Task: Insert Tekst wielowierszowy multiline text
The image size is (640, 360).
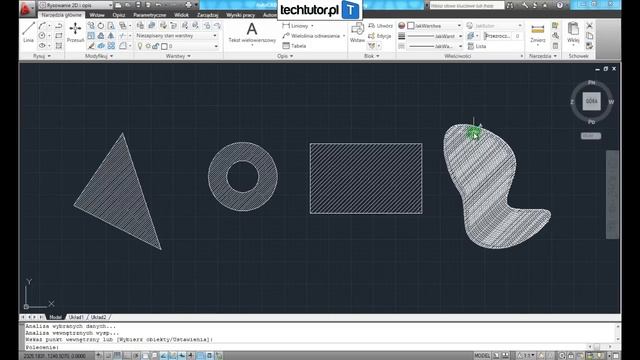Action: coord(252,32)
